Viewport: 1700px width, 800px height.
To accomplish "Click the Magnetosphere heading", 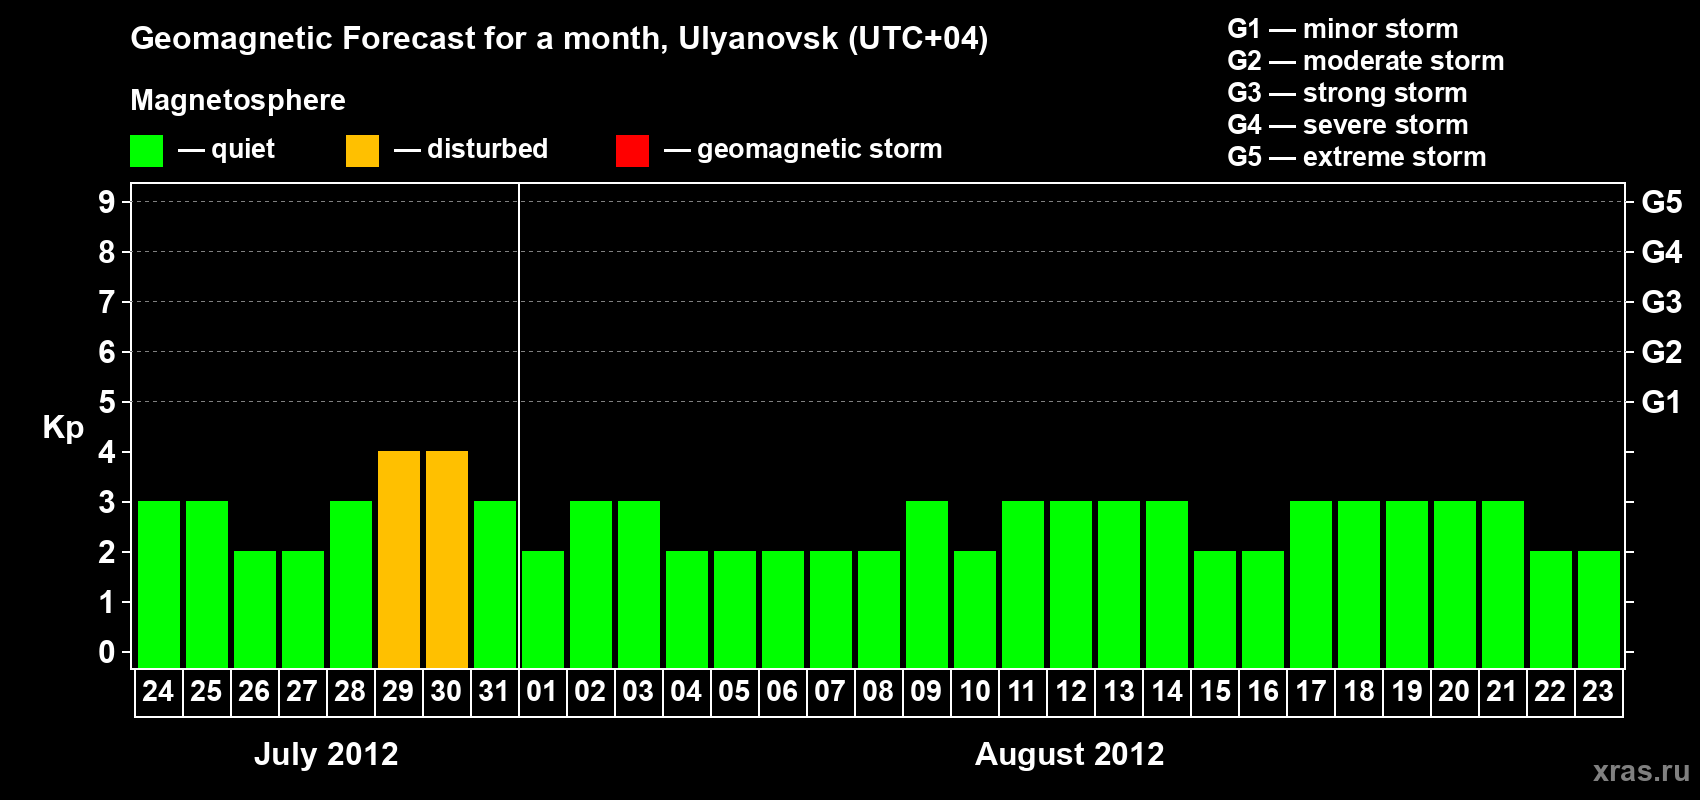I will click(x=238, y=100).
